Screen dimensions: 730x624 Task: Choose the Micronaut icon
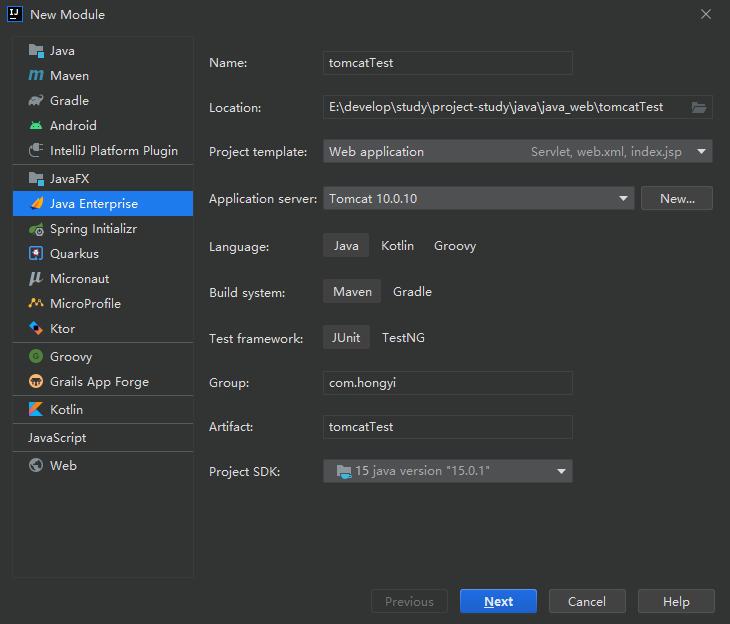(x=36, y=279)
